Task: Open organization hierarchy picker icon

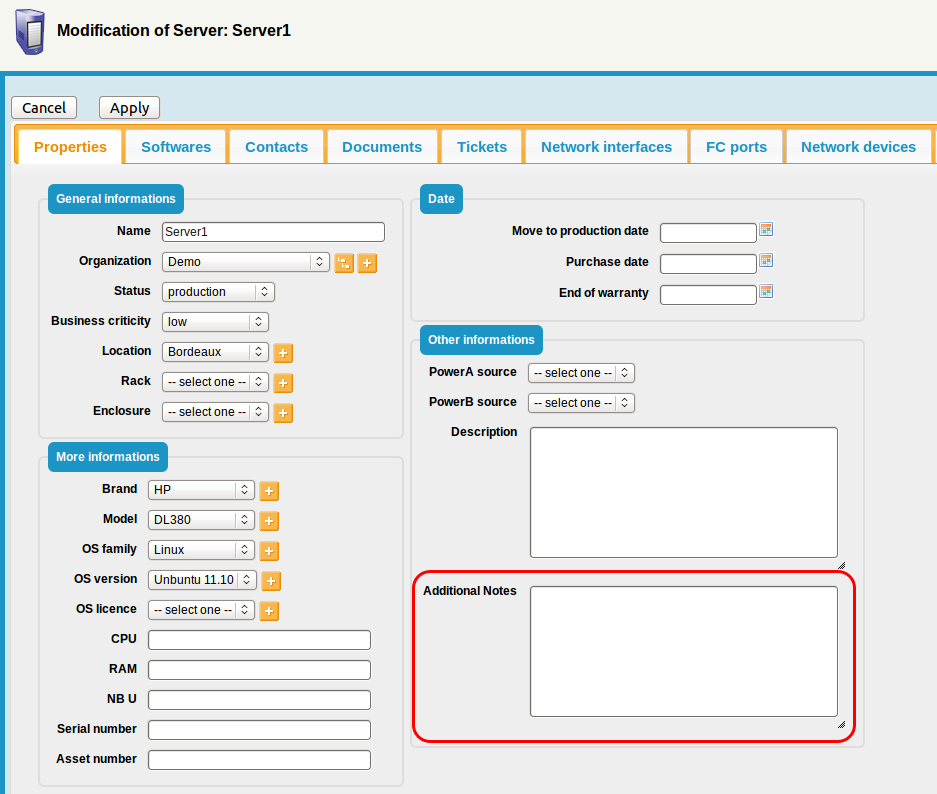Action: point(344,263)
